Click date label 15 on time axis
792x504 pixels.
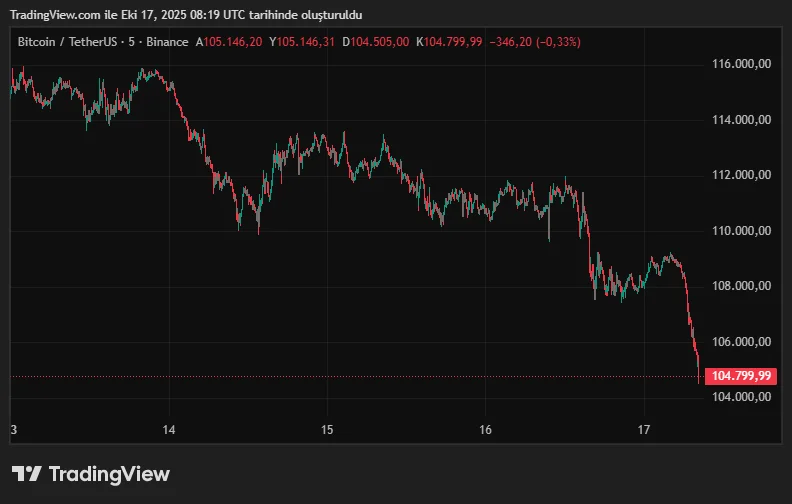(x=327, y=429)
